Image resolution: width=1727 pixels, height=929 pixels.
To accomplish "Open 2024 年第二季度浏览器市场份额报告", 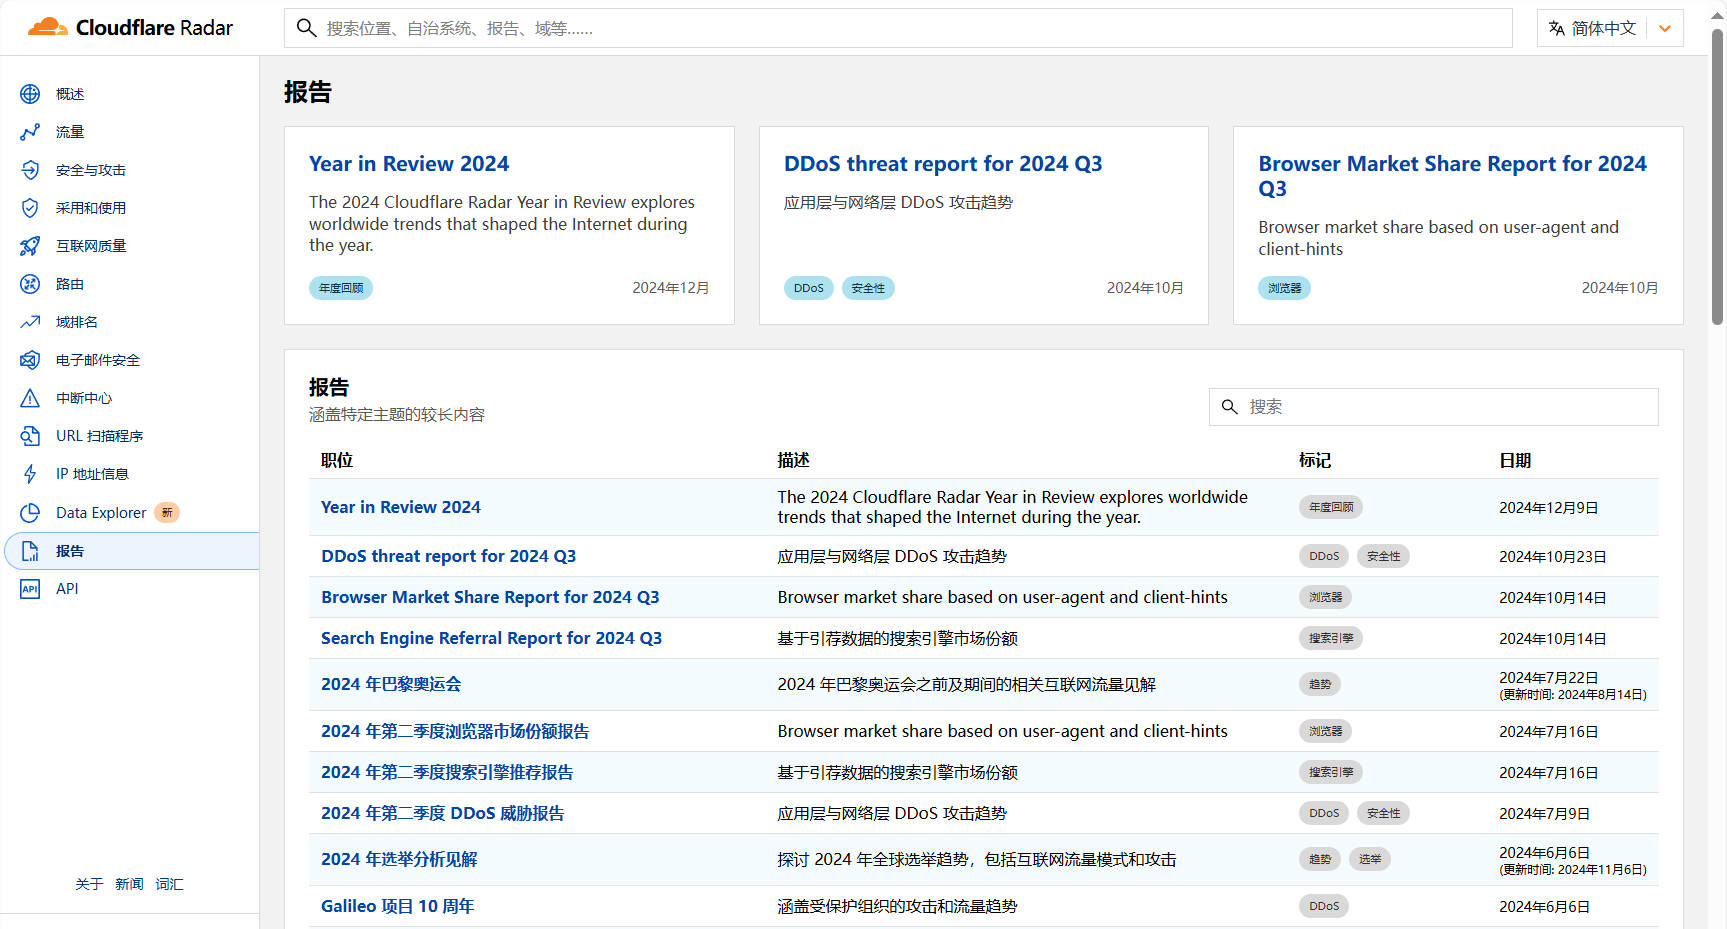I will (x=455, y=731).
